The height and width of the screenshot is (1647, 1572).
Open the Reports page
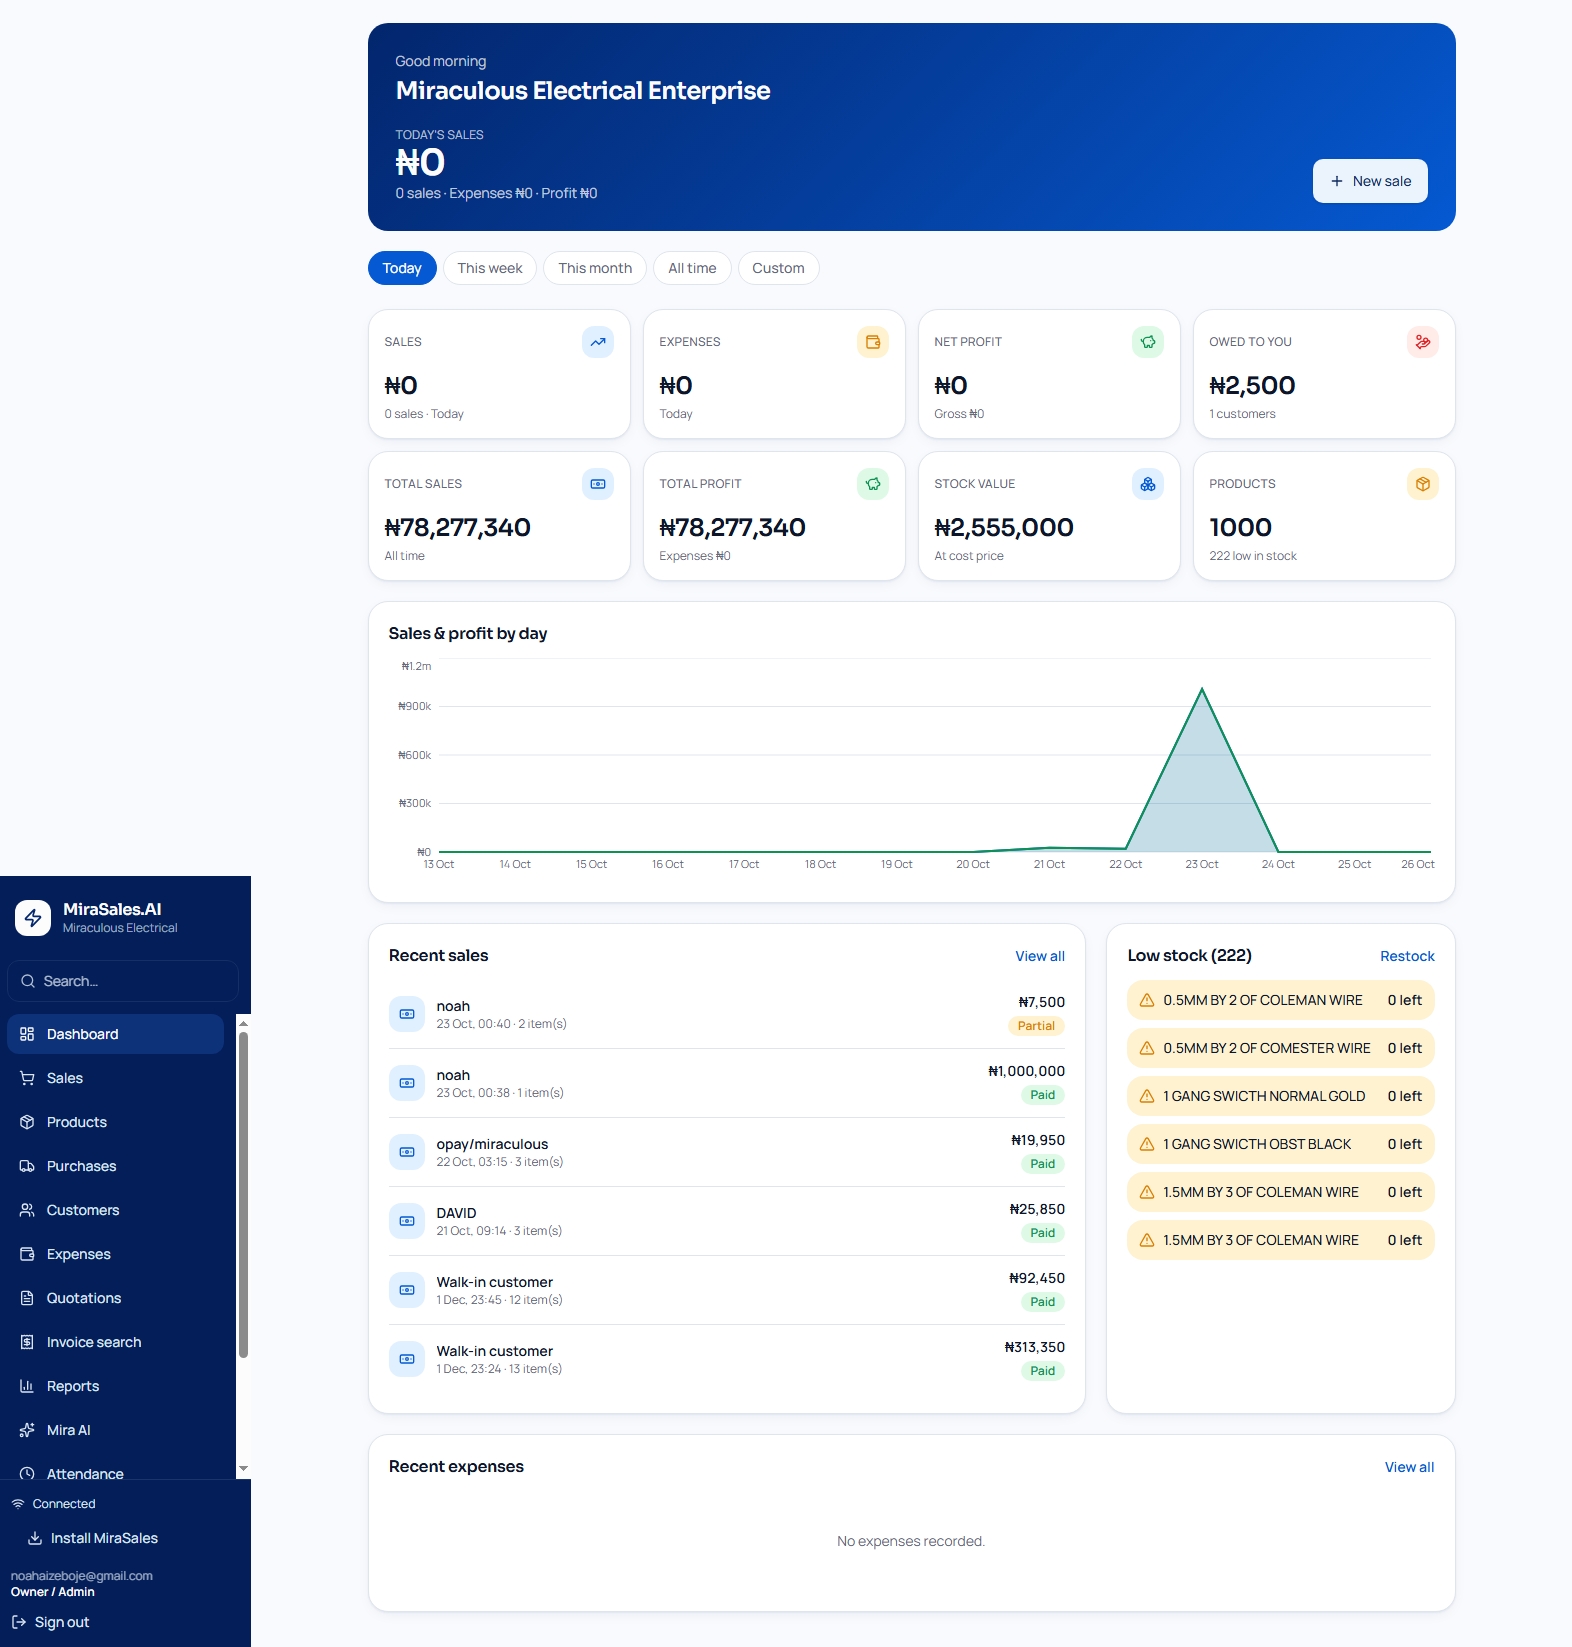pos(115,1386)
